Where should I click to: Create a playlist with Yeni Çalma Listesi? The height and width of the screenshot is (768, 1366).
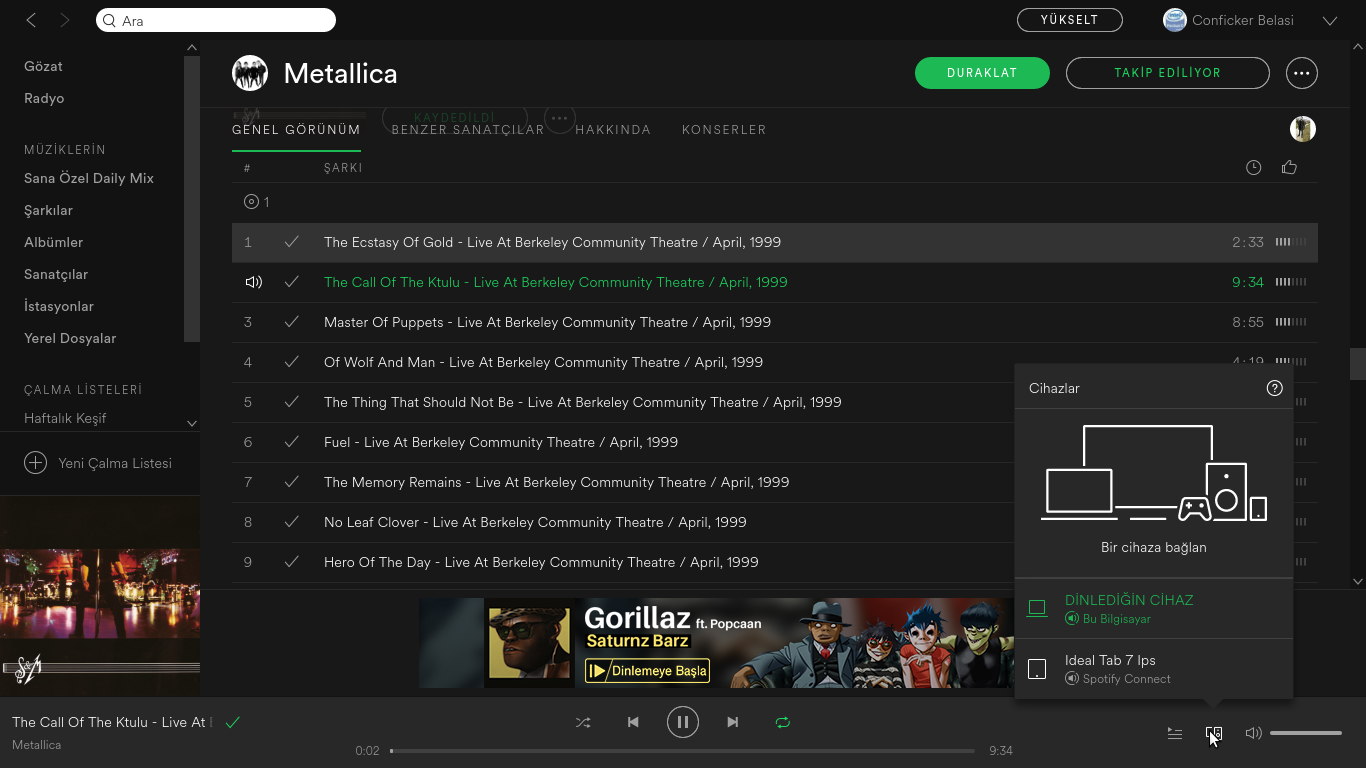click(x=98, y=463)
